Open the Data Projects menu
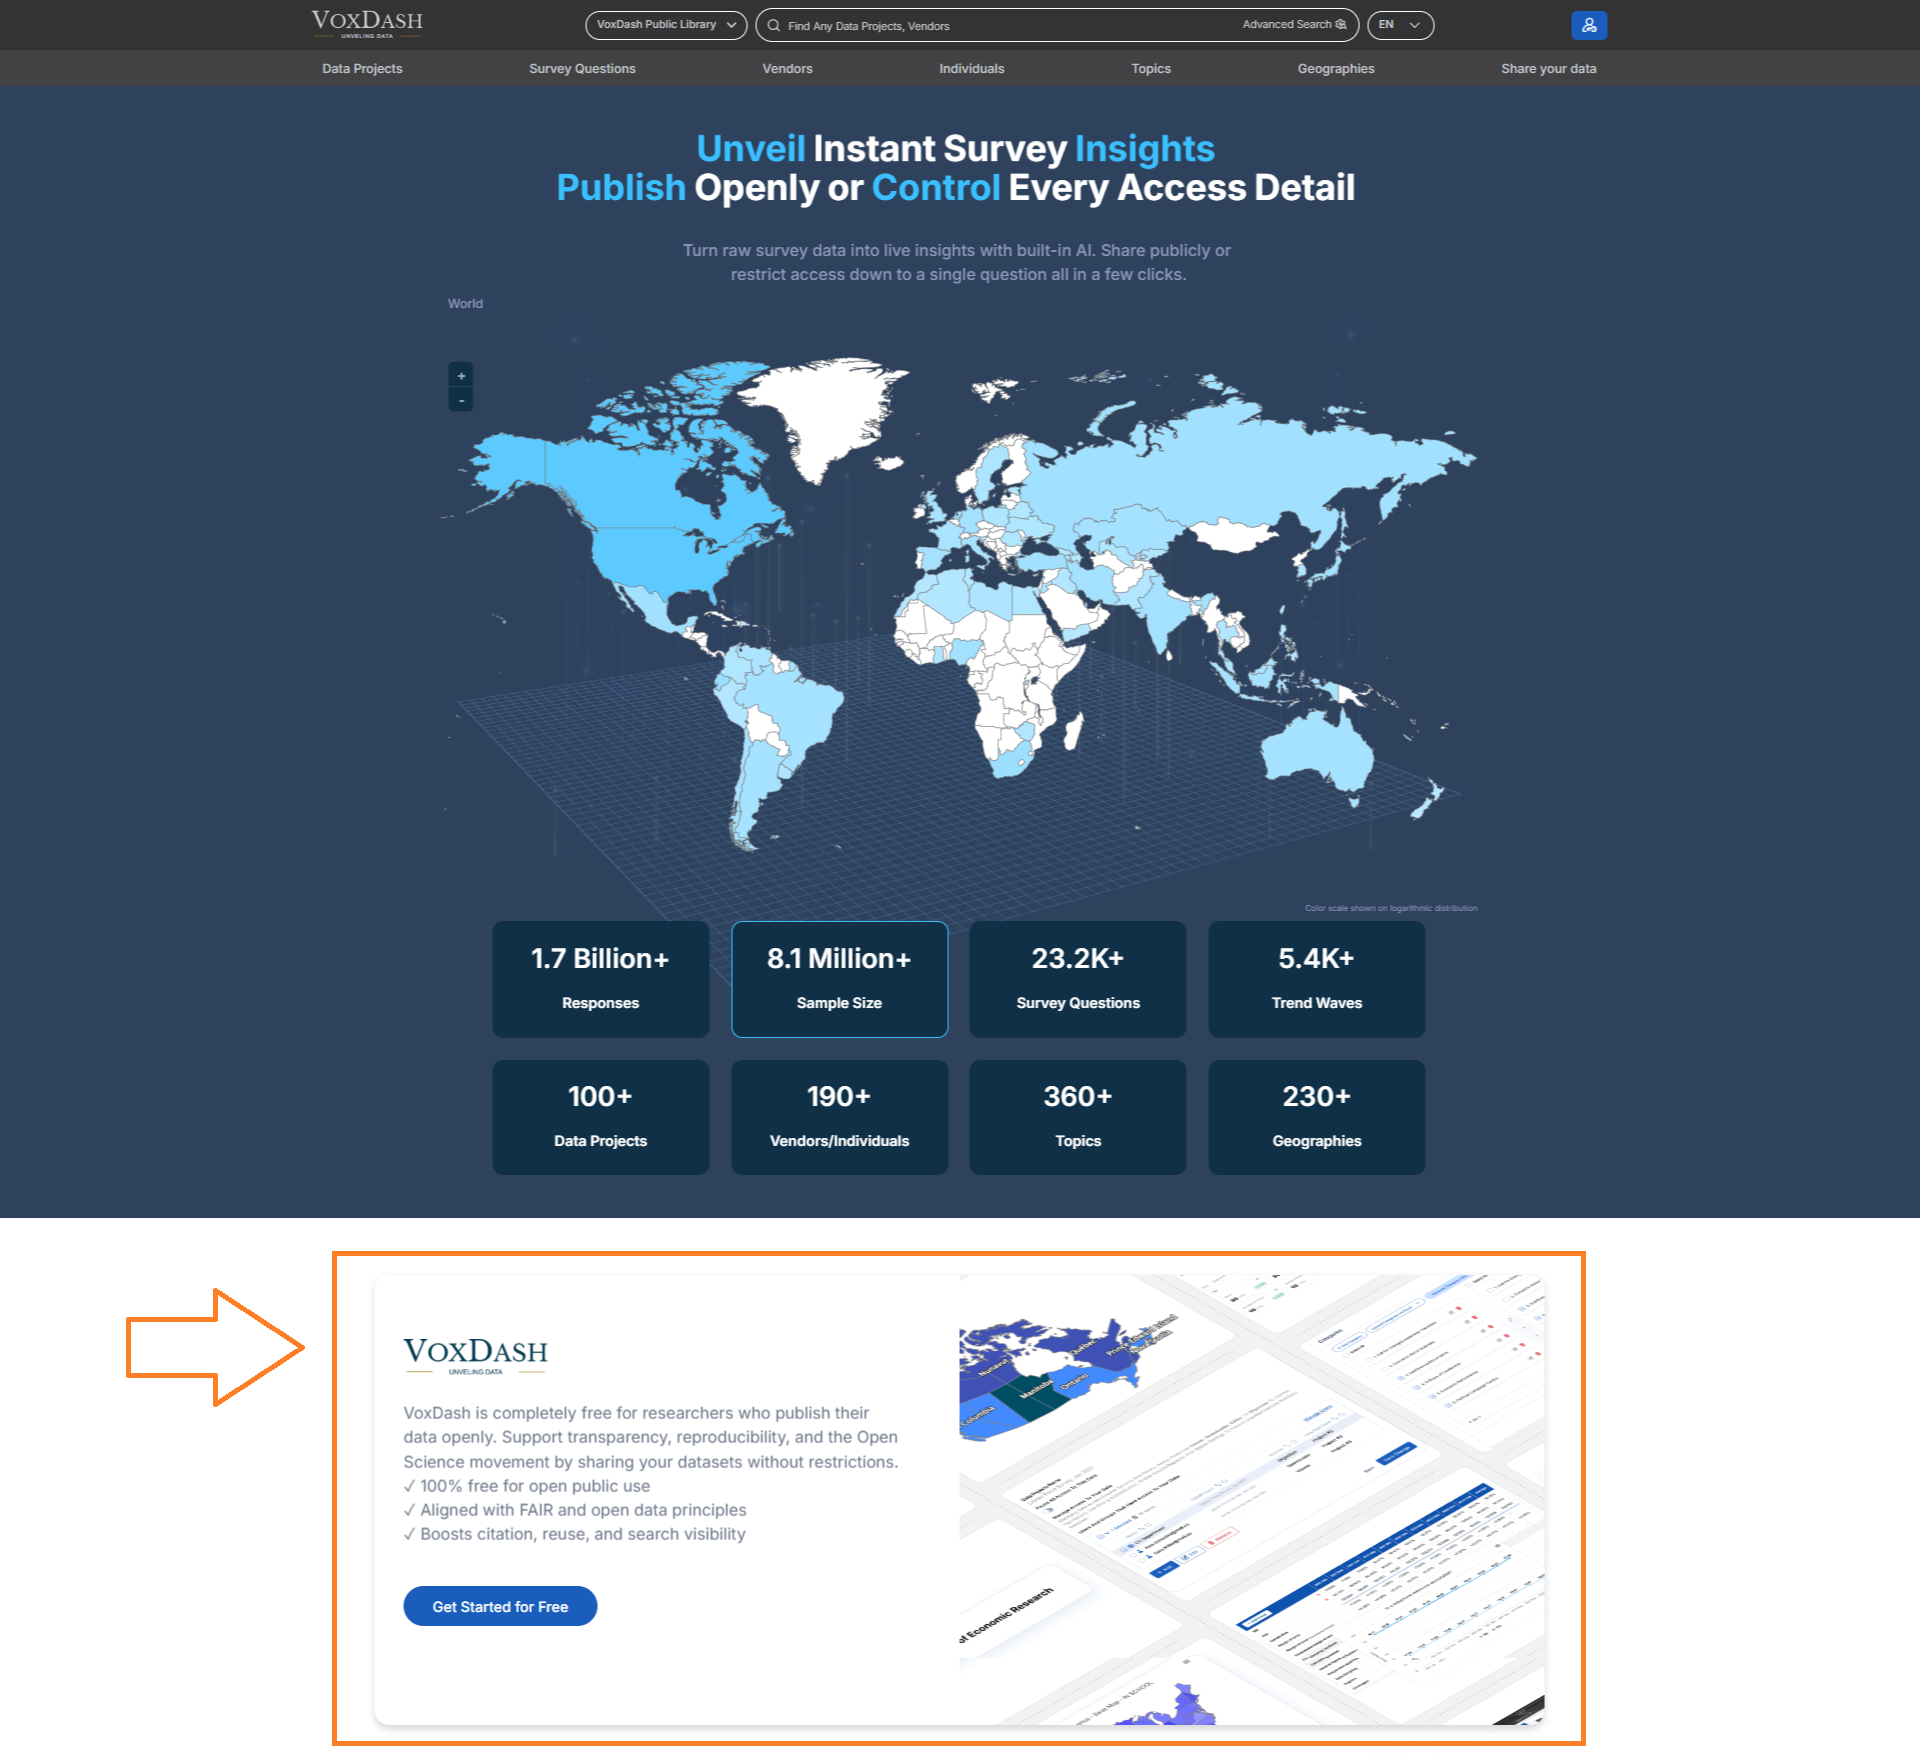The width and height of the screenshot is (1920, 1757). pyautogui.click(x=362, y=69)
